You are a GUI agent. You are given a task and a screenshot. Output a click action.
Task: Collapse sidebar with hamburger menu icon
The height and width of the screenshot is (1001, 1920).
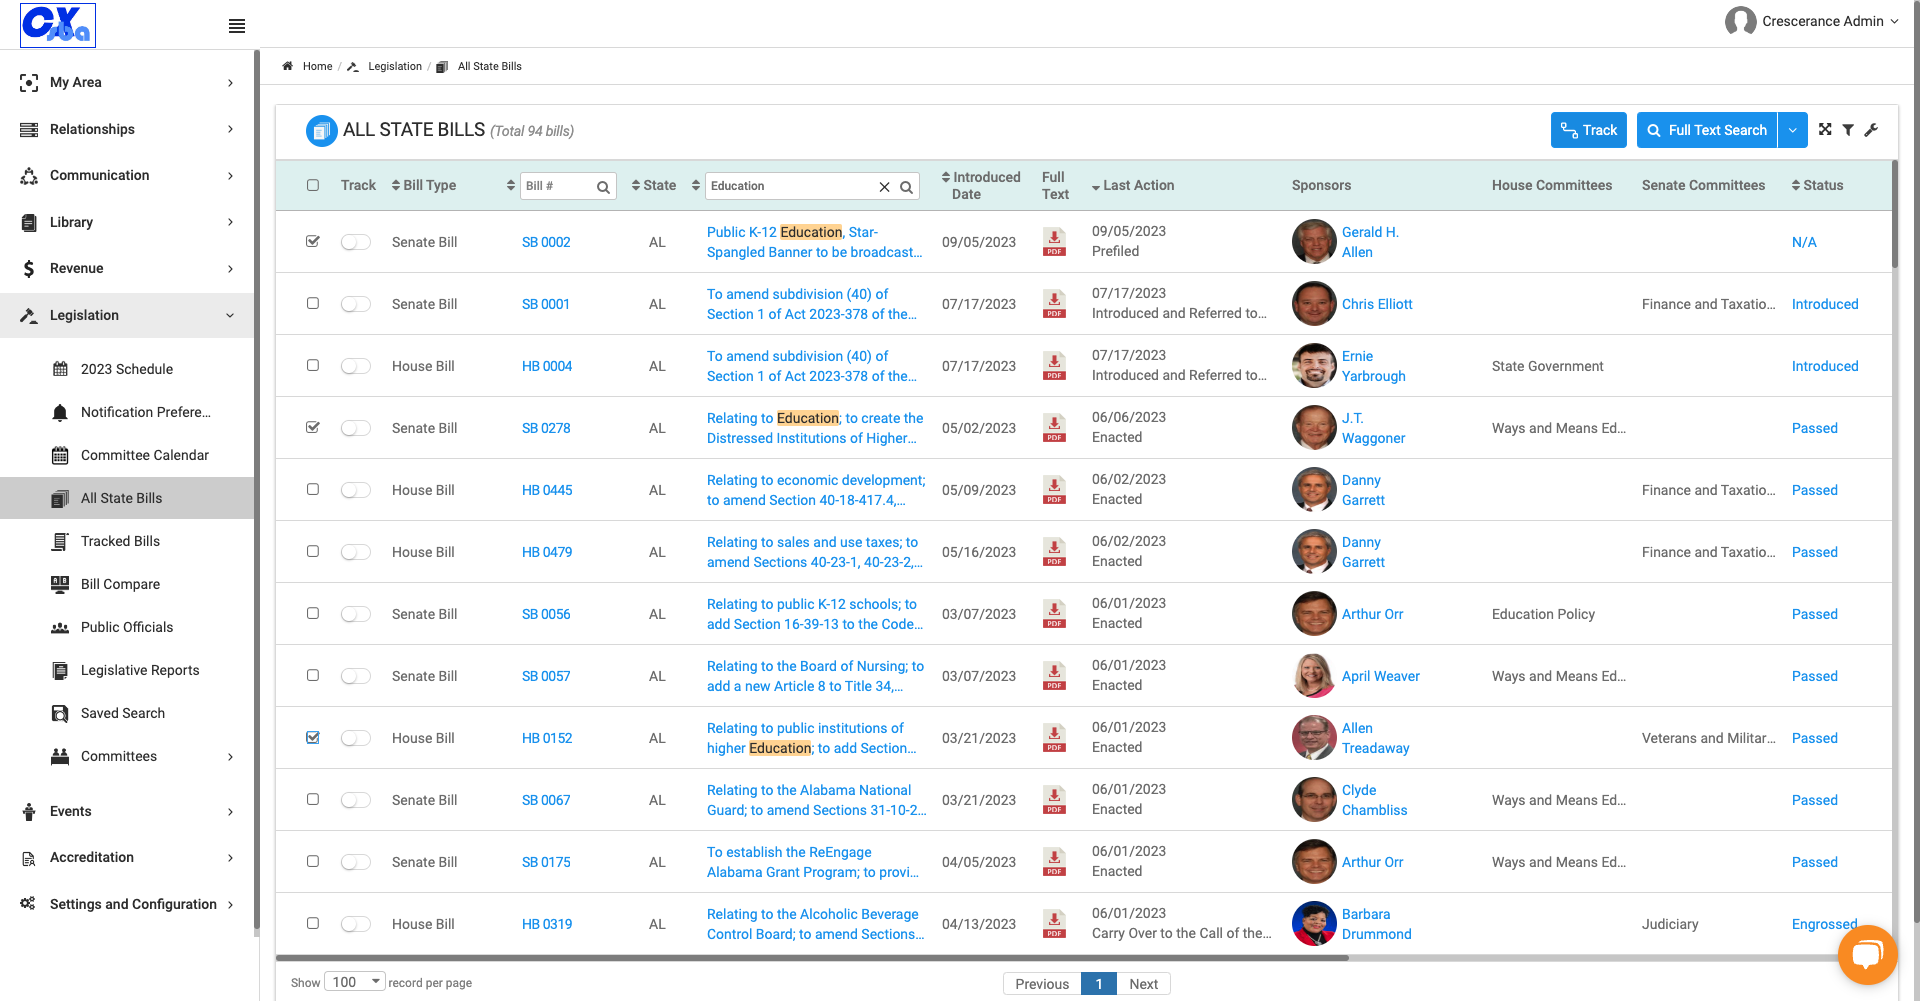pos(237,26)
